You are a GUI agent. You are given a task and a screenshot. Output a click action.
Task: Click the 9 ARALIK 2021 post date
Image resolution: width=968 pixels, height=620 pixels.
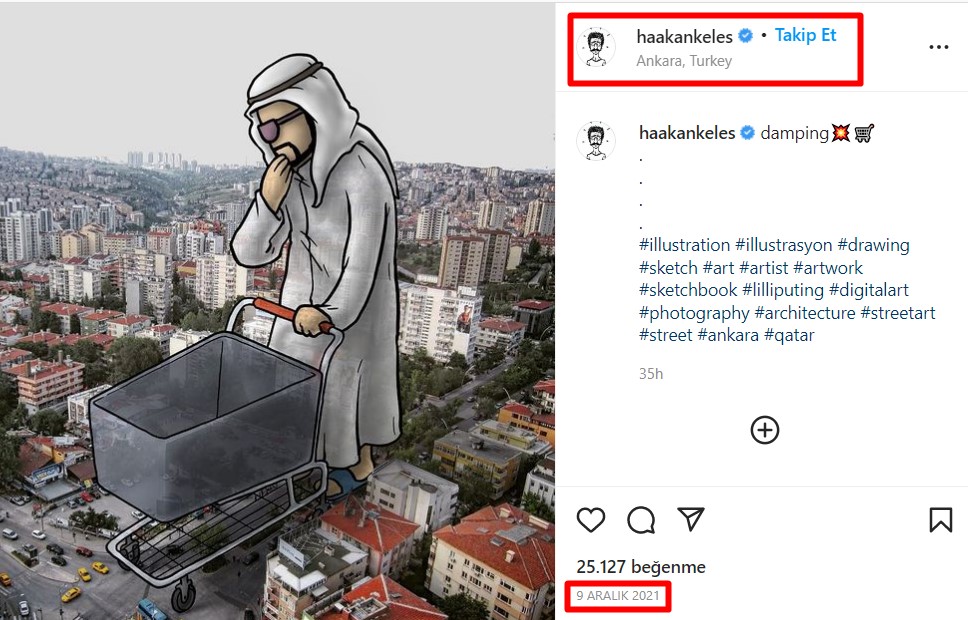click(x=618, y=596)
